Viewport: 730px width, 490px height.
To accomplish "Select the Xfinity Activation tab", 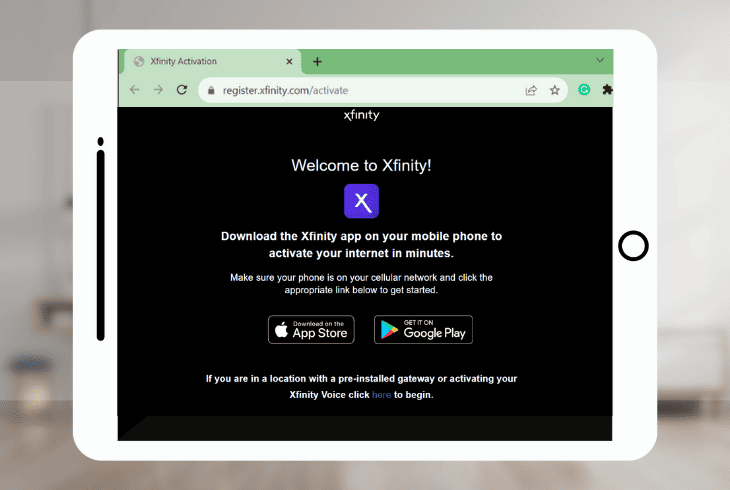I will pos(212,61).
